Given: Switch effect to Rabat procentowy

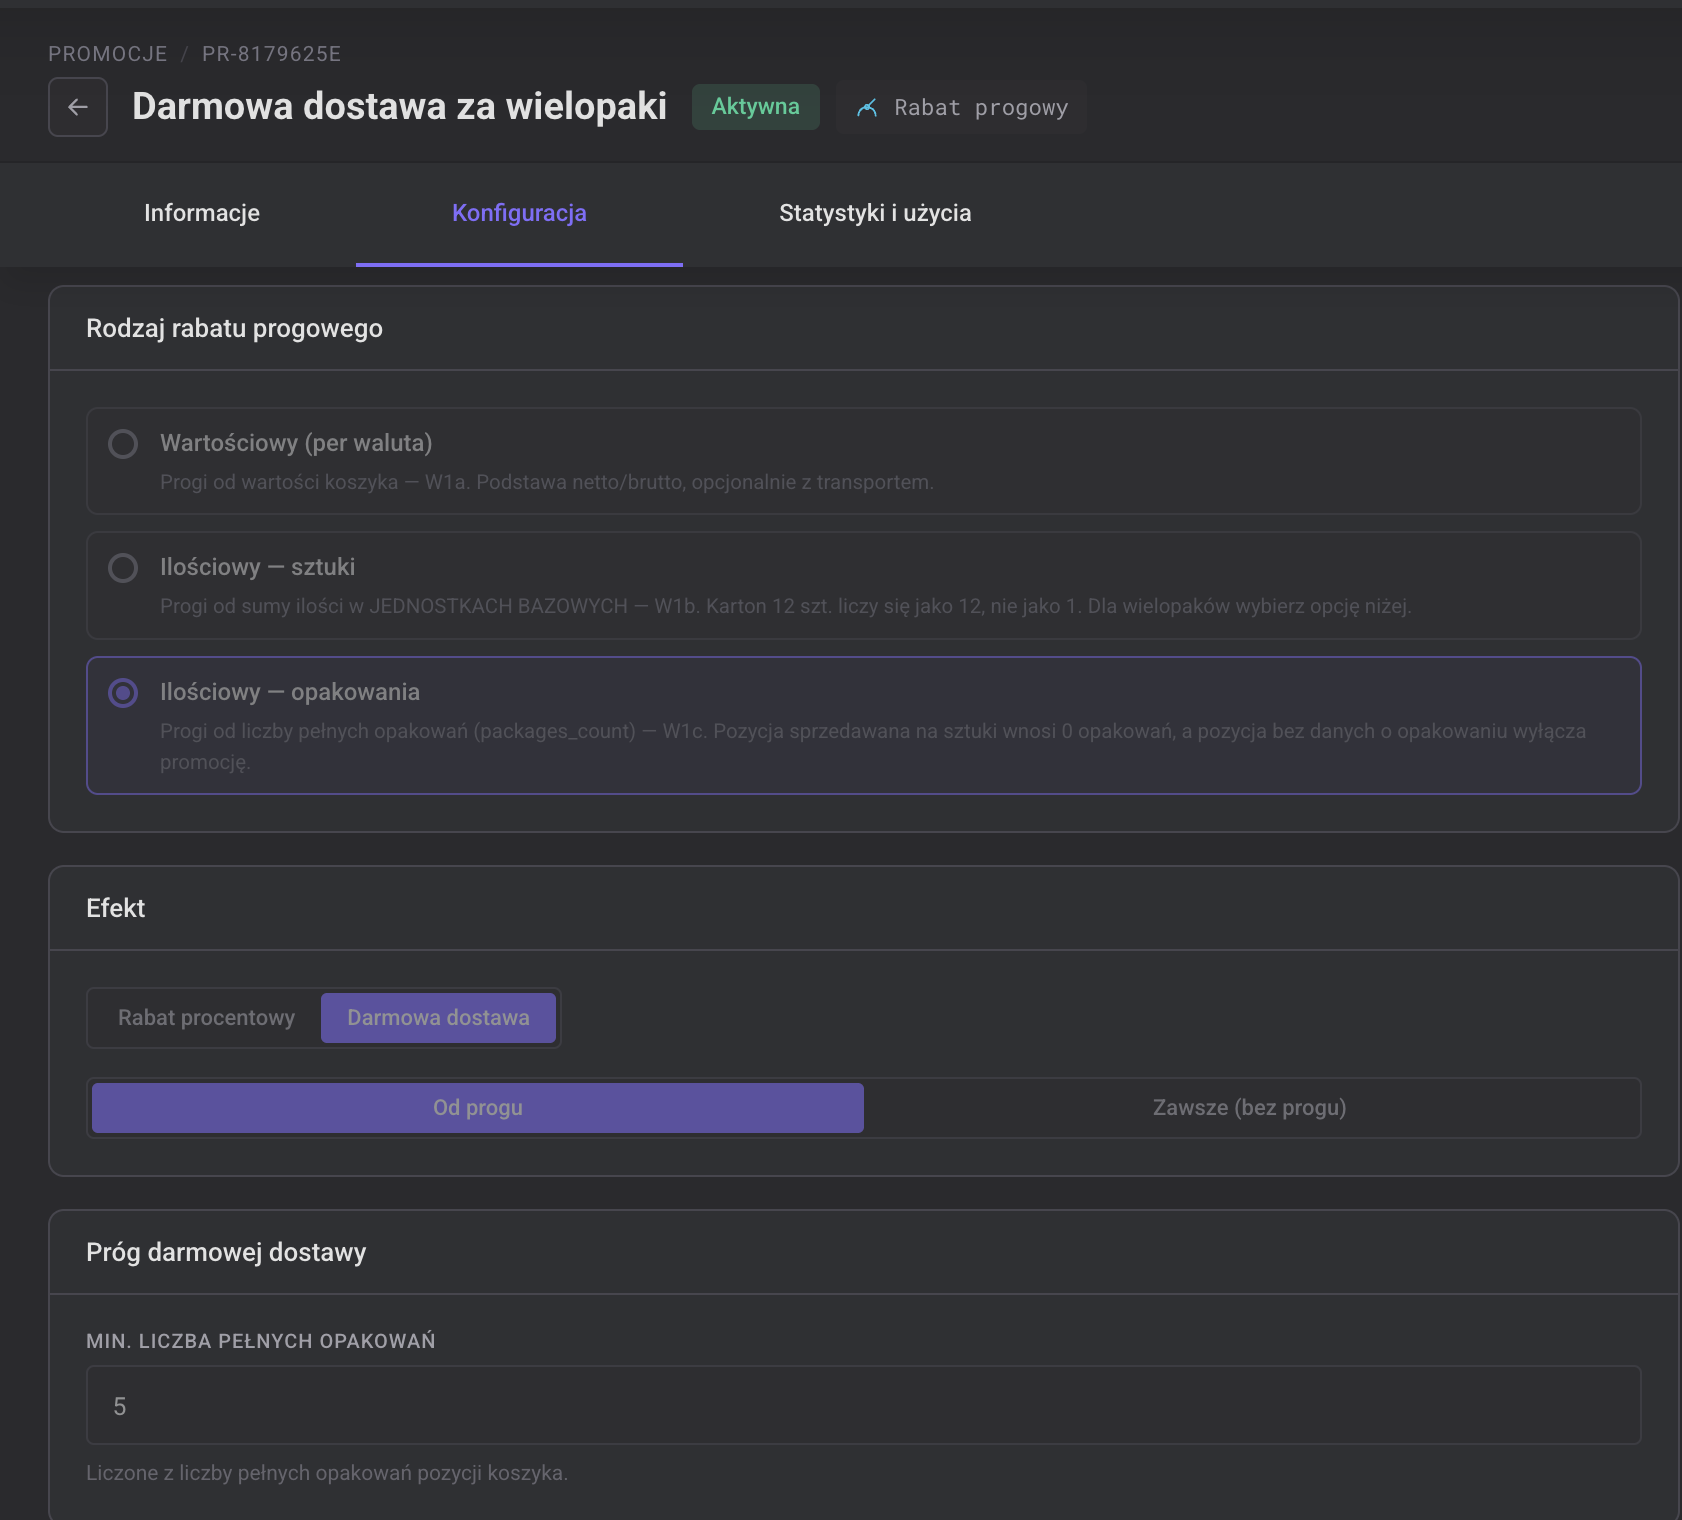Looking at the screenshot, I should point(206,1018).
